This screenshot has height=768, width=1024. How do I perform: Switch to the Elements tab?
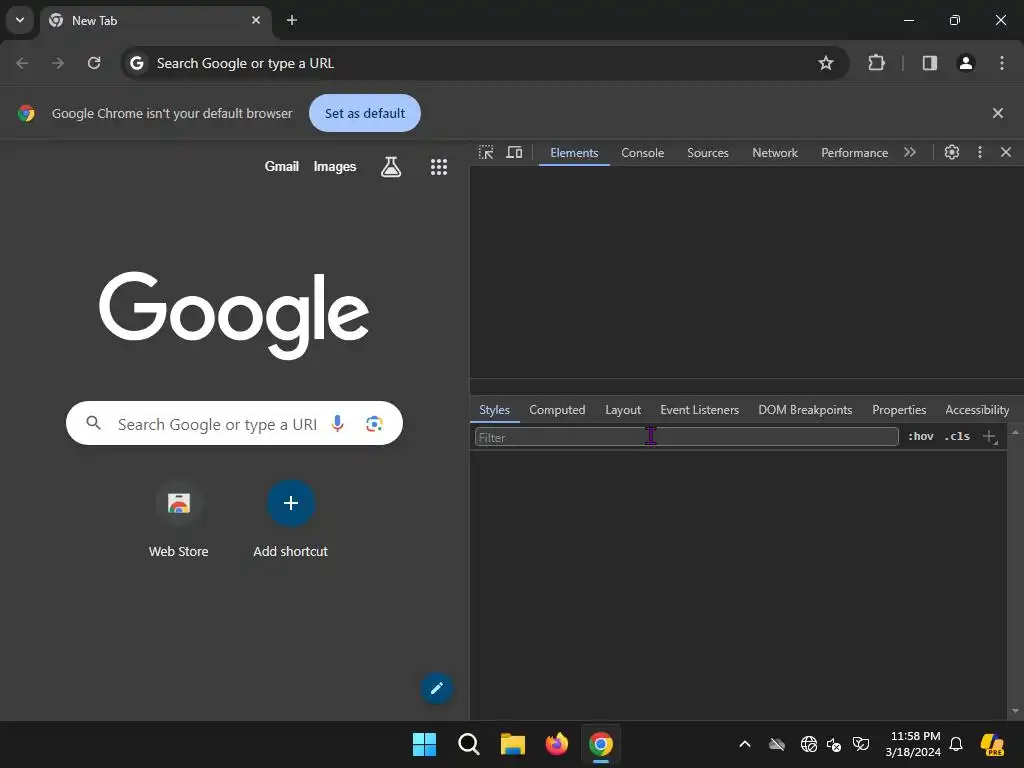point(574,153)
